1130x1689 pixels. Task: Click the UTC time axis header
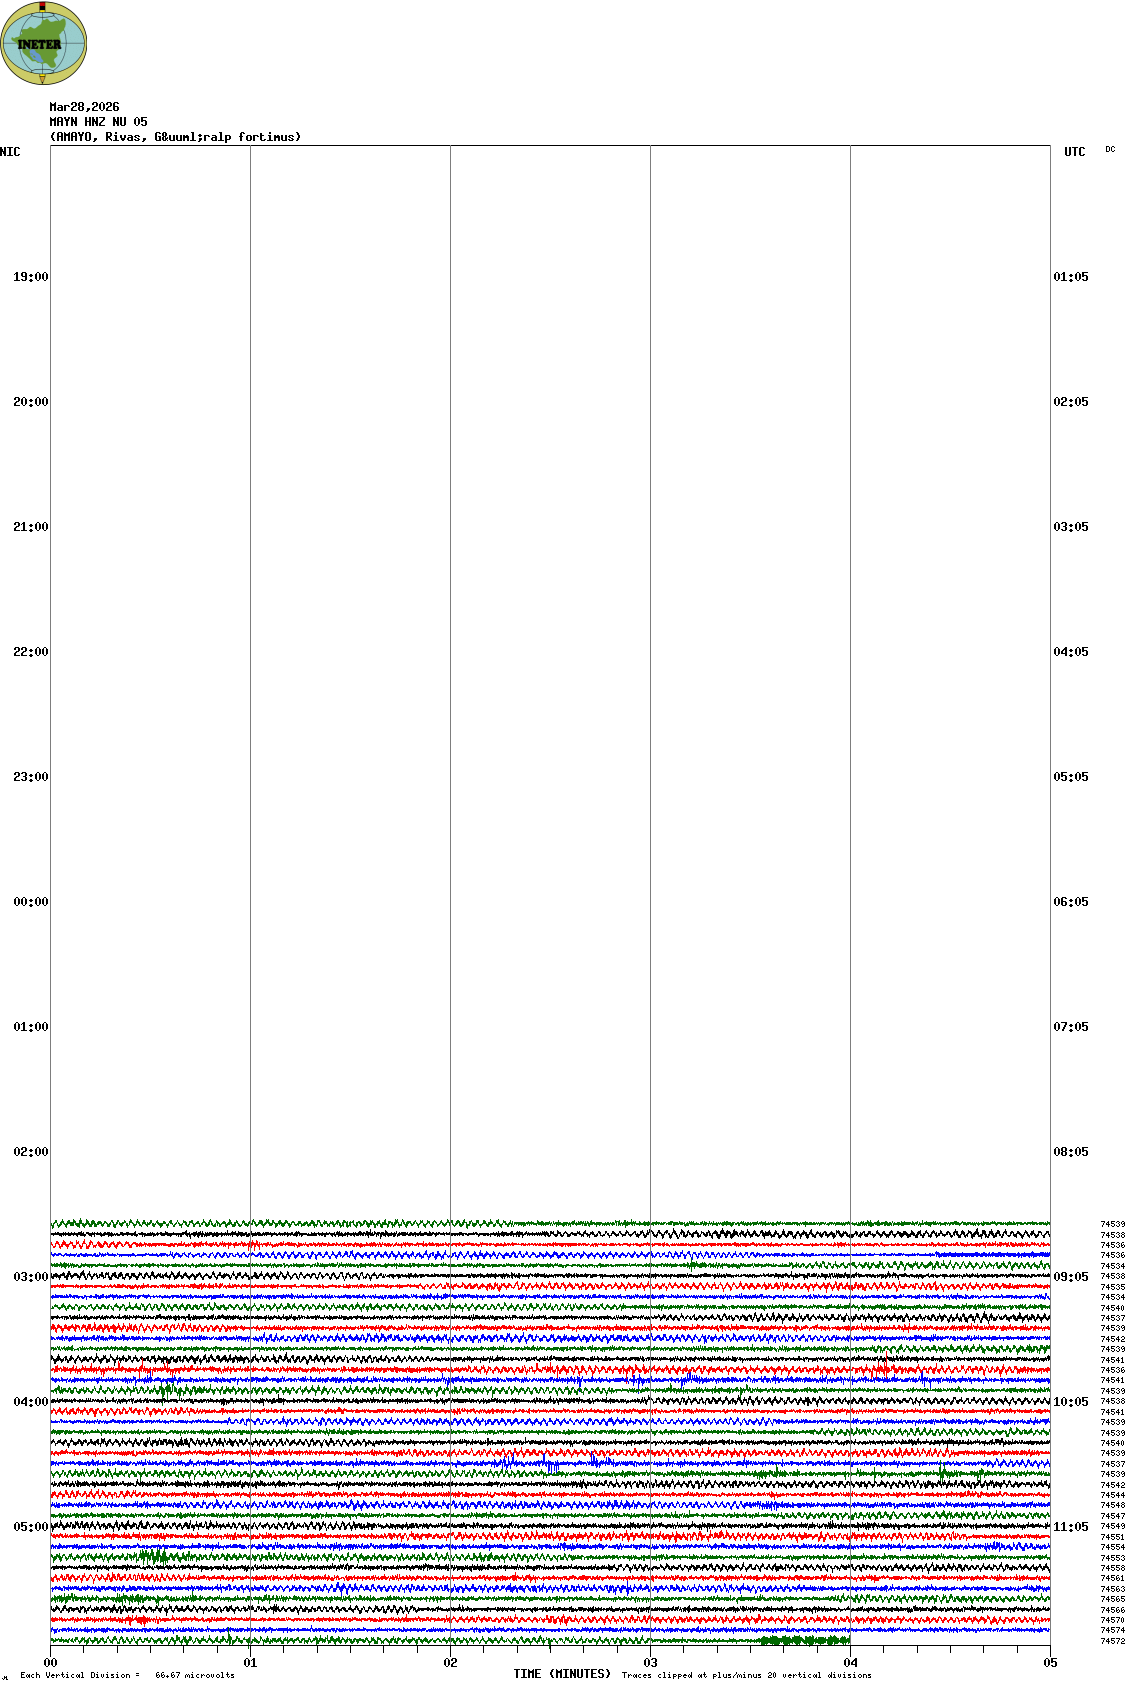(1074, 152)
